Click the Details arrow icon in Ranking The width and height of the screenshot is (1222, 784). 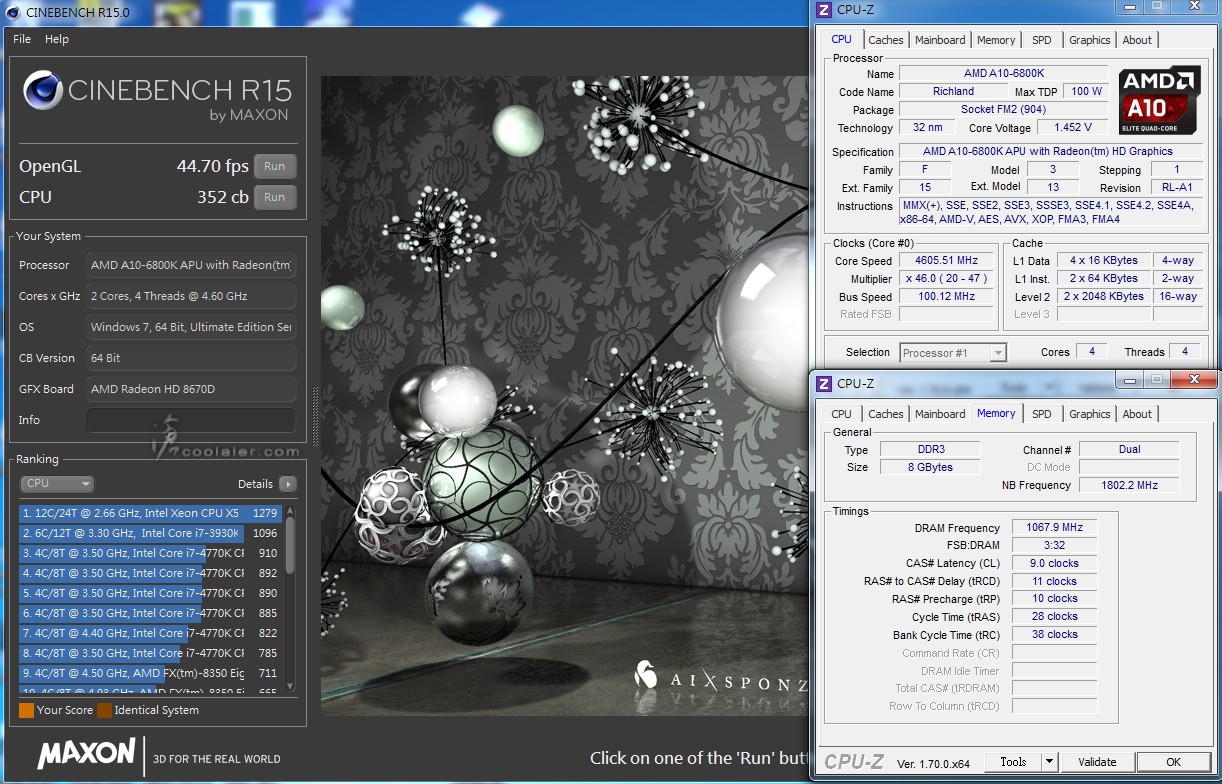click(x=288, y=484)
